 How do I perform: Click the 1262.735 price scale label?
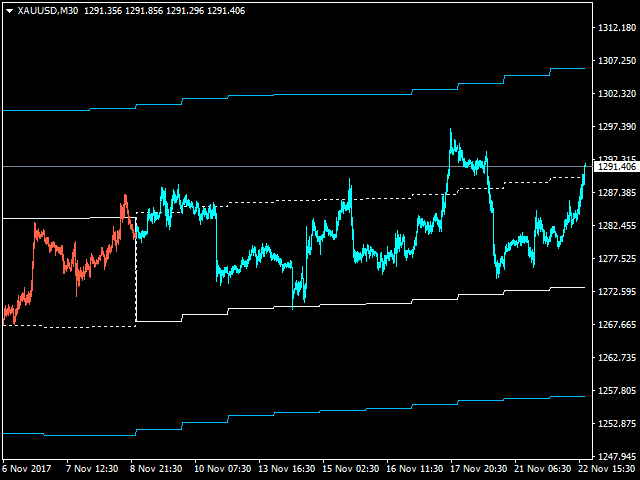[x=614, y=358]
